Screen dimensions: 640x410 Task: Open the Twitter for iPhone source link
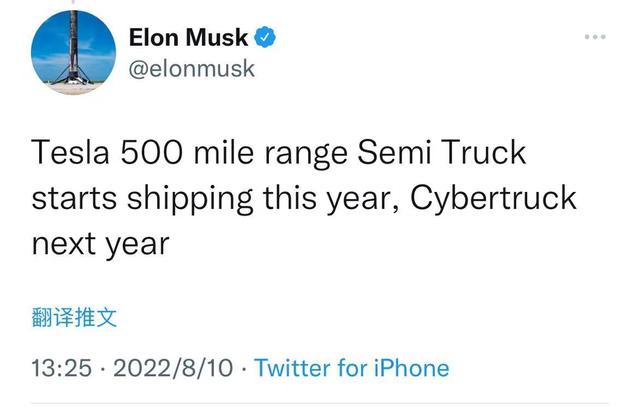(x=352, y=368)
